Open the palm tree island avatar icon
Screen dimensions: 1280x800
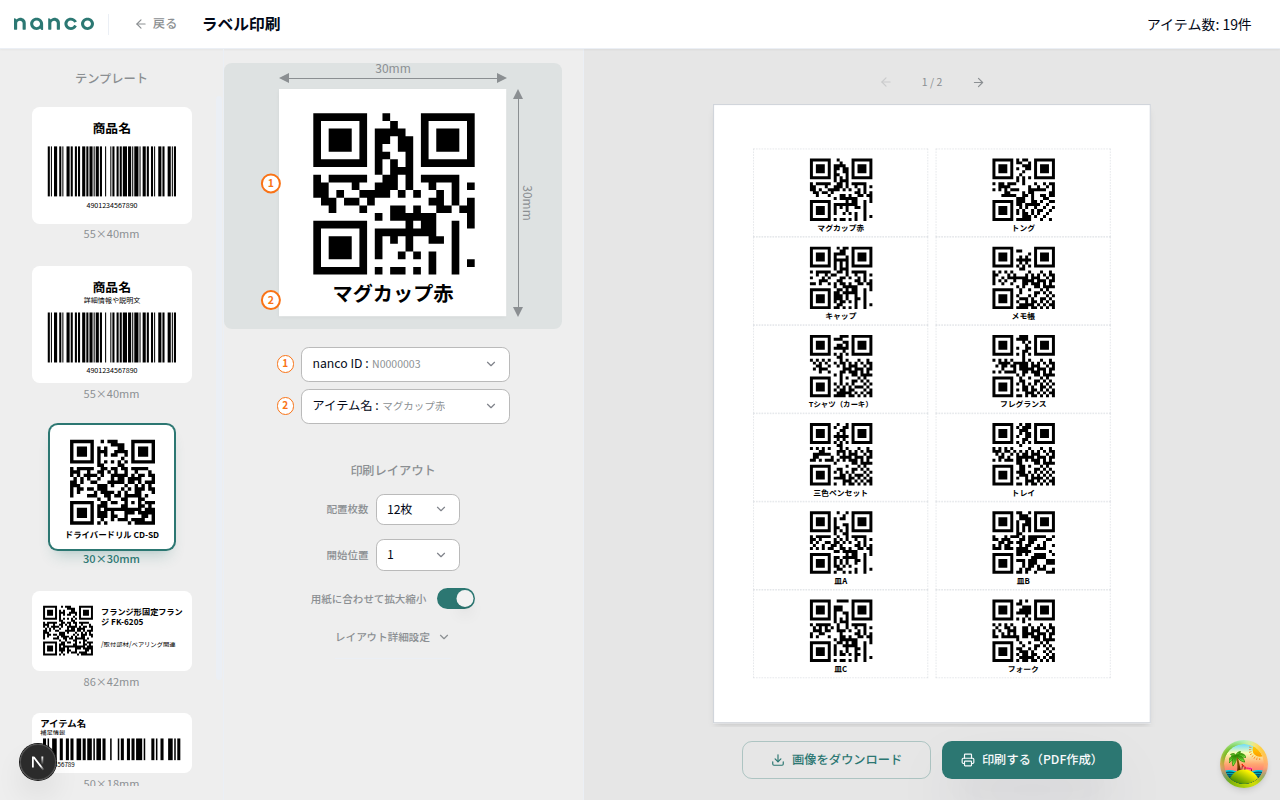pyautogui.click(x=1243, y=764)
